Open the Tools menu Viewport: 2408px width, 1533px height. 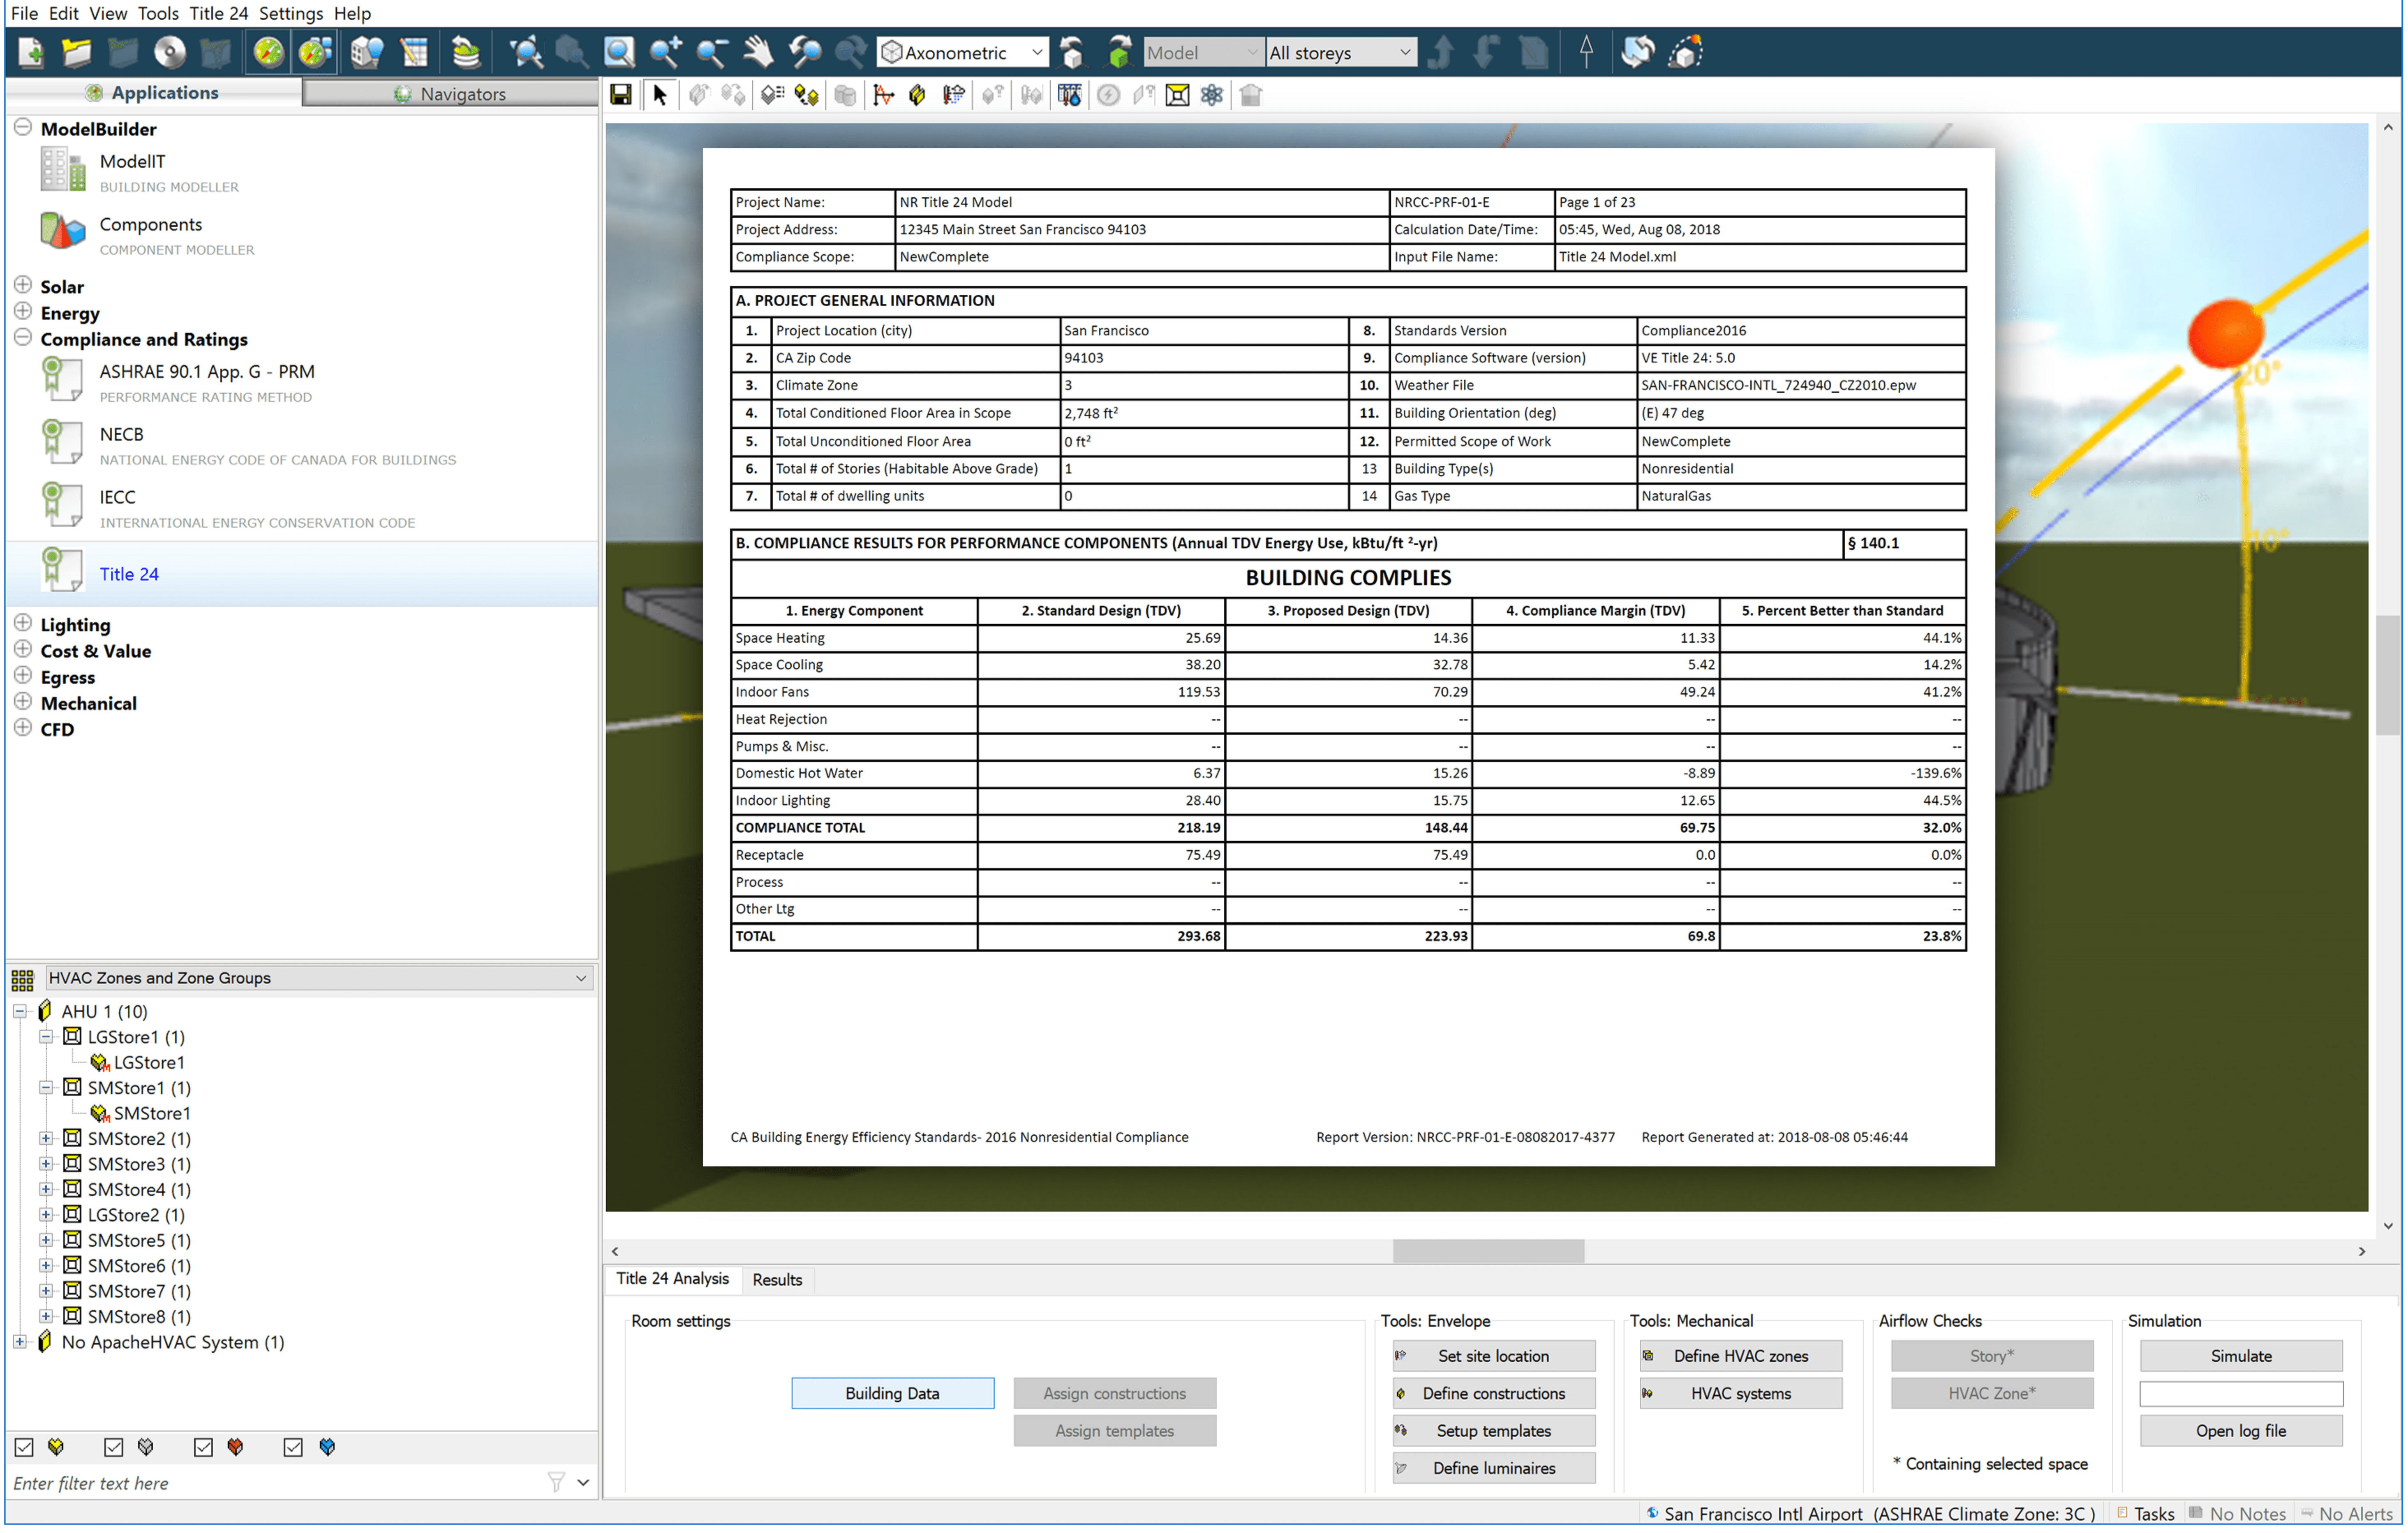158,13
